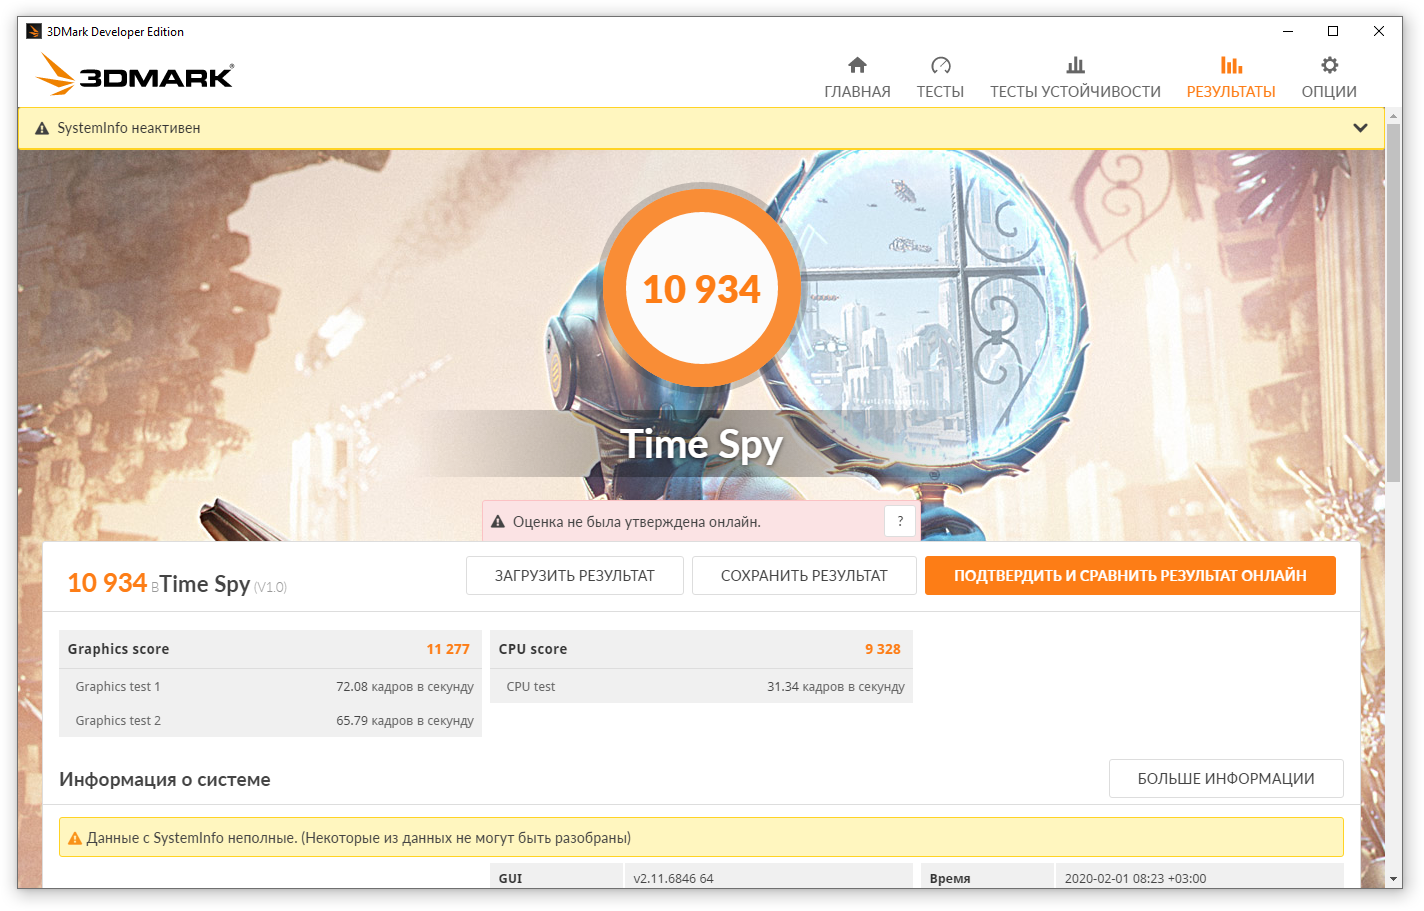Click the 31.34 кадров в секунду value

pyautogui.click(x=836, y=687)
